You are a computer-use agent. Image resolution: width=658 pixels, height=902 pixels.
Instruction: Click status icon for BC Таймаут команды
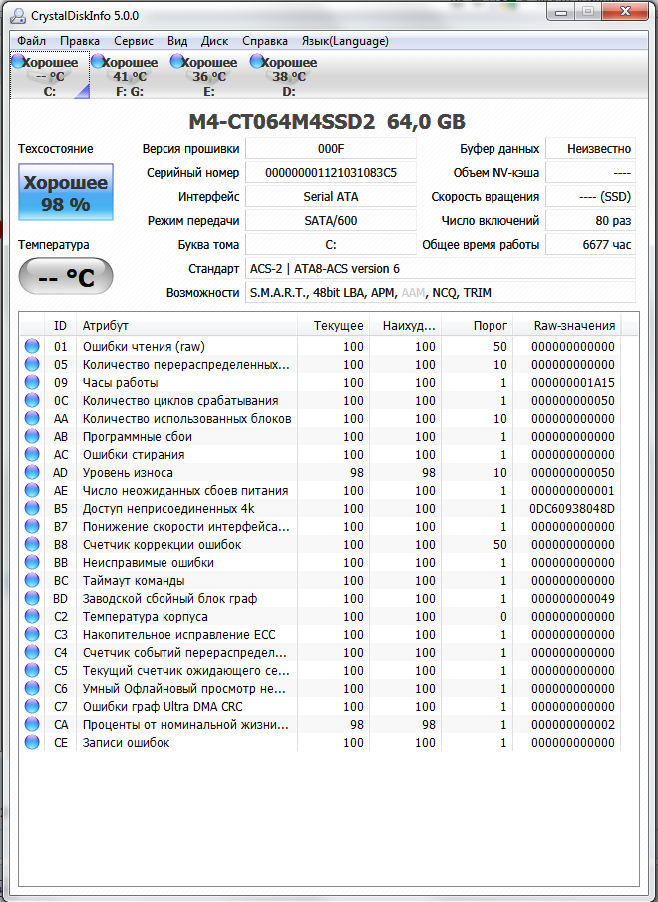point(32,580)
